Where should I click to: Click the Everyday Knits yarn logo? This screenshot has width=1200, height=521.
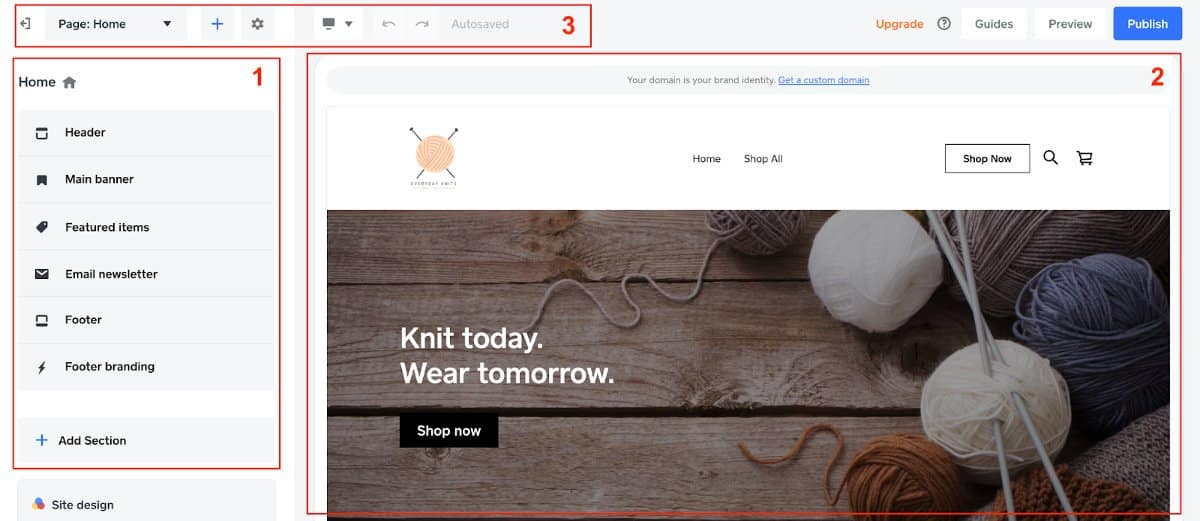click(434, 157)
